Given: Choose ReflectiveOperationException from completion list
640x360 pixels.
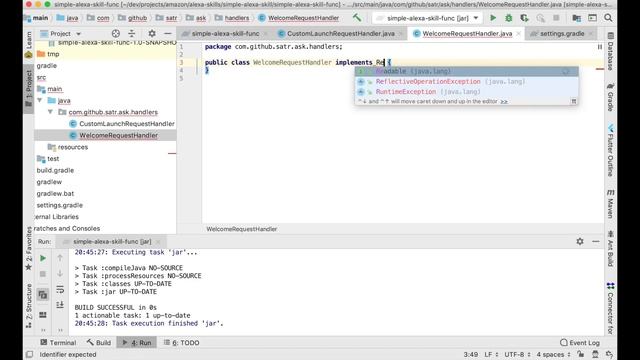Looking at the screenshot, I should coord(467,82).
